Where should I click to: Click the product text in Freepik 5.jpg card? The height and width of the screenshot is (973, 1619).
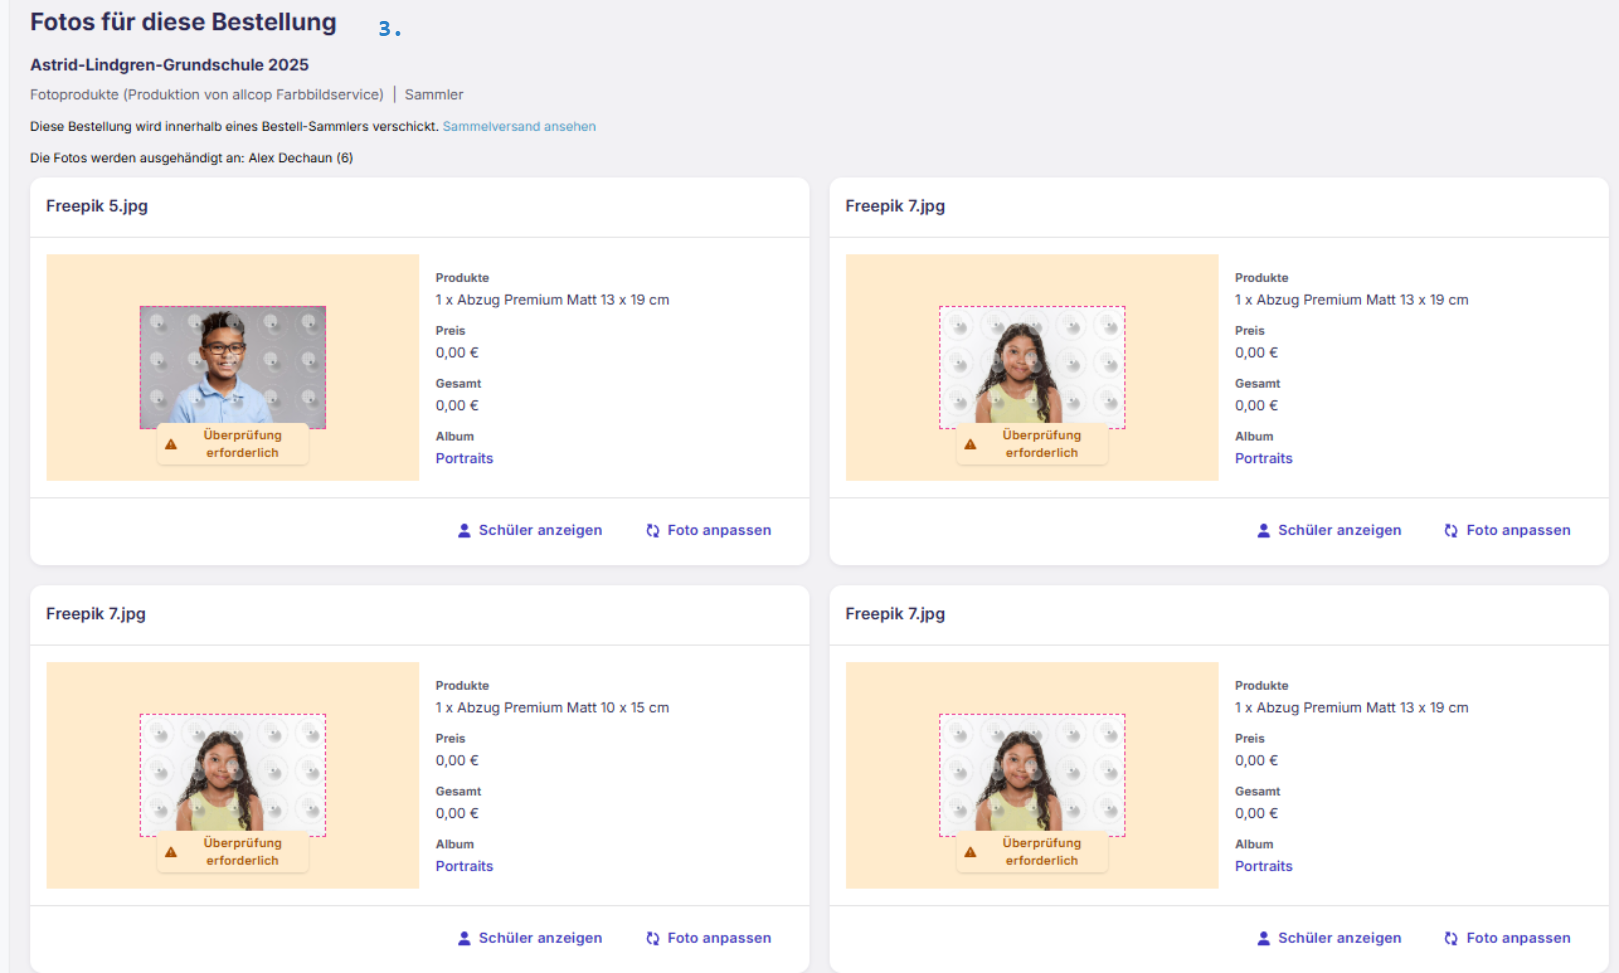(x=552, y=300)
